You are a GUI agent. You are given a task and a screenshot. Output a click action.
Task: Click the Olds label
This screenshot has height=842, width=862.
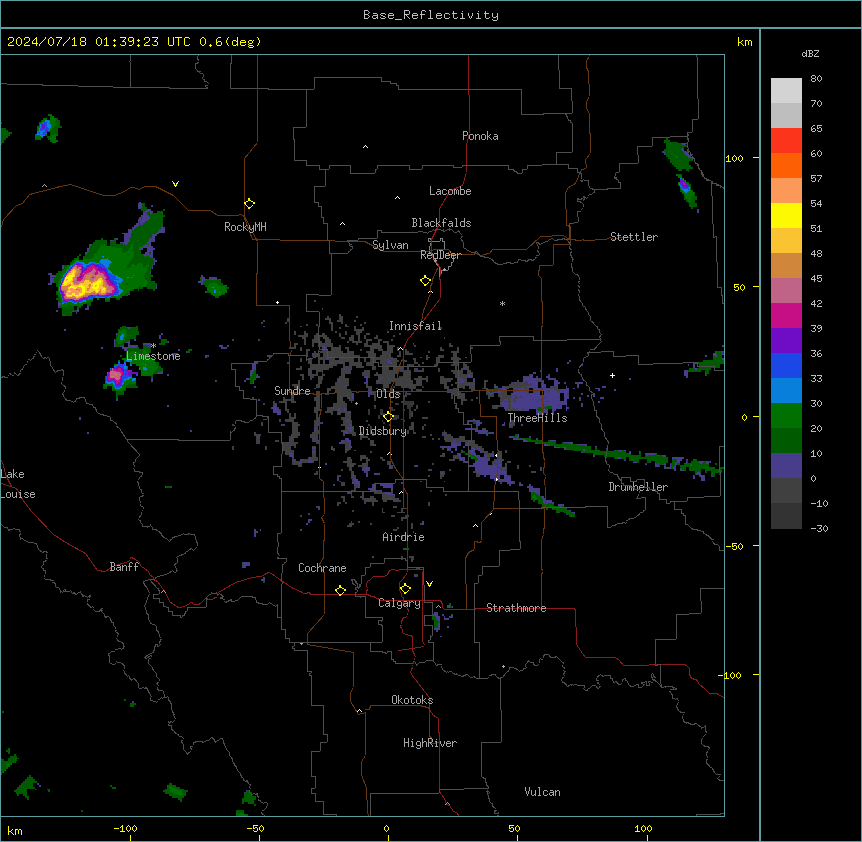388,394
